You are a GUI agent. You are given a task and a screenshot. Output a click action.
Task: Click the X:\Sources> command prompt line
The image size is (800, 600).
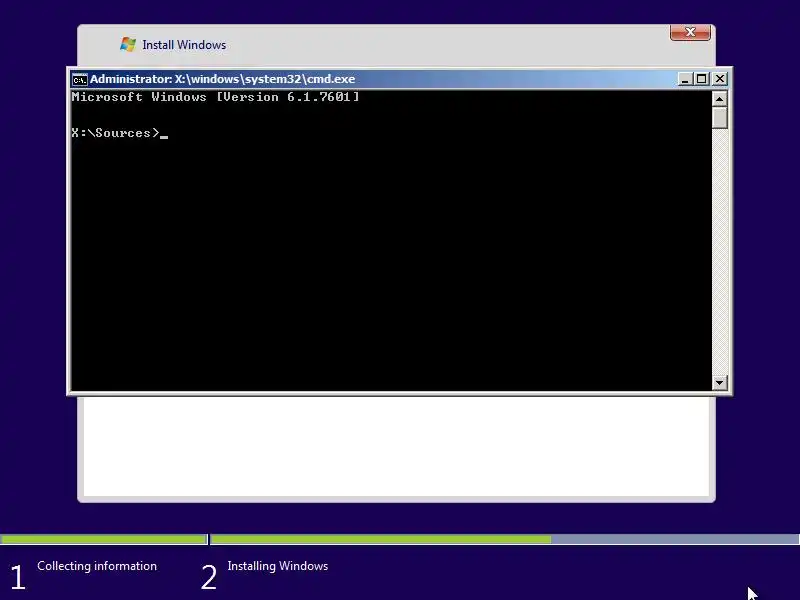tap(120, 133)
